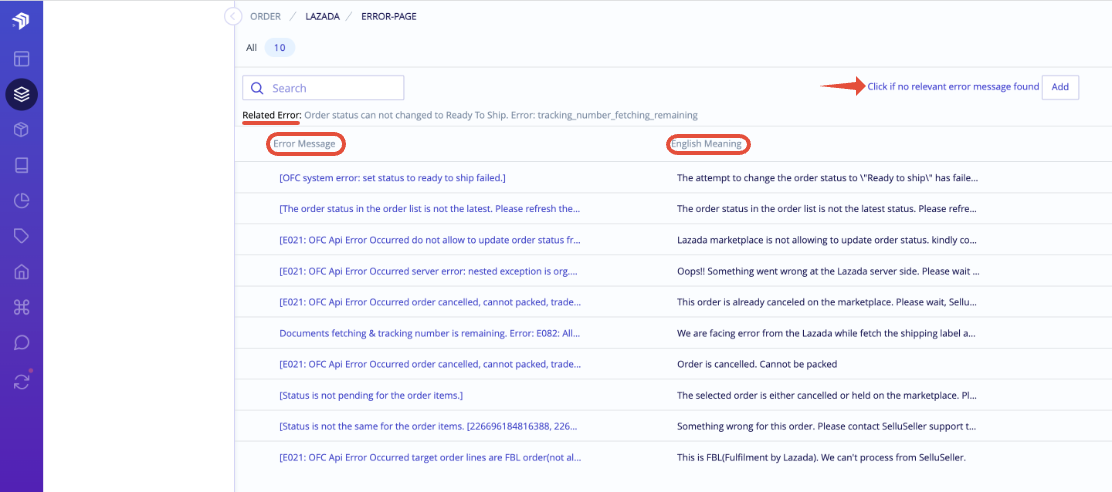
Task: Click the Add button
Action: tap(1060, 87)
